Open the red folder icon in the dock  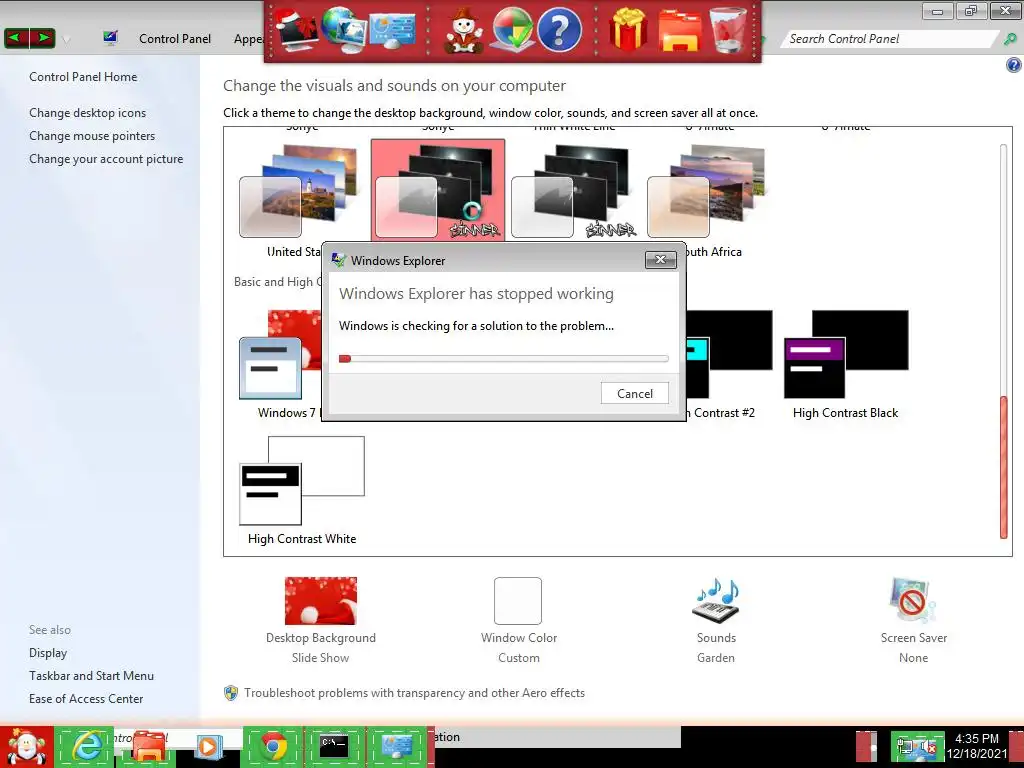point(679,30)
